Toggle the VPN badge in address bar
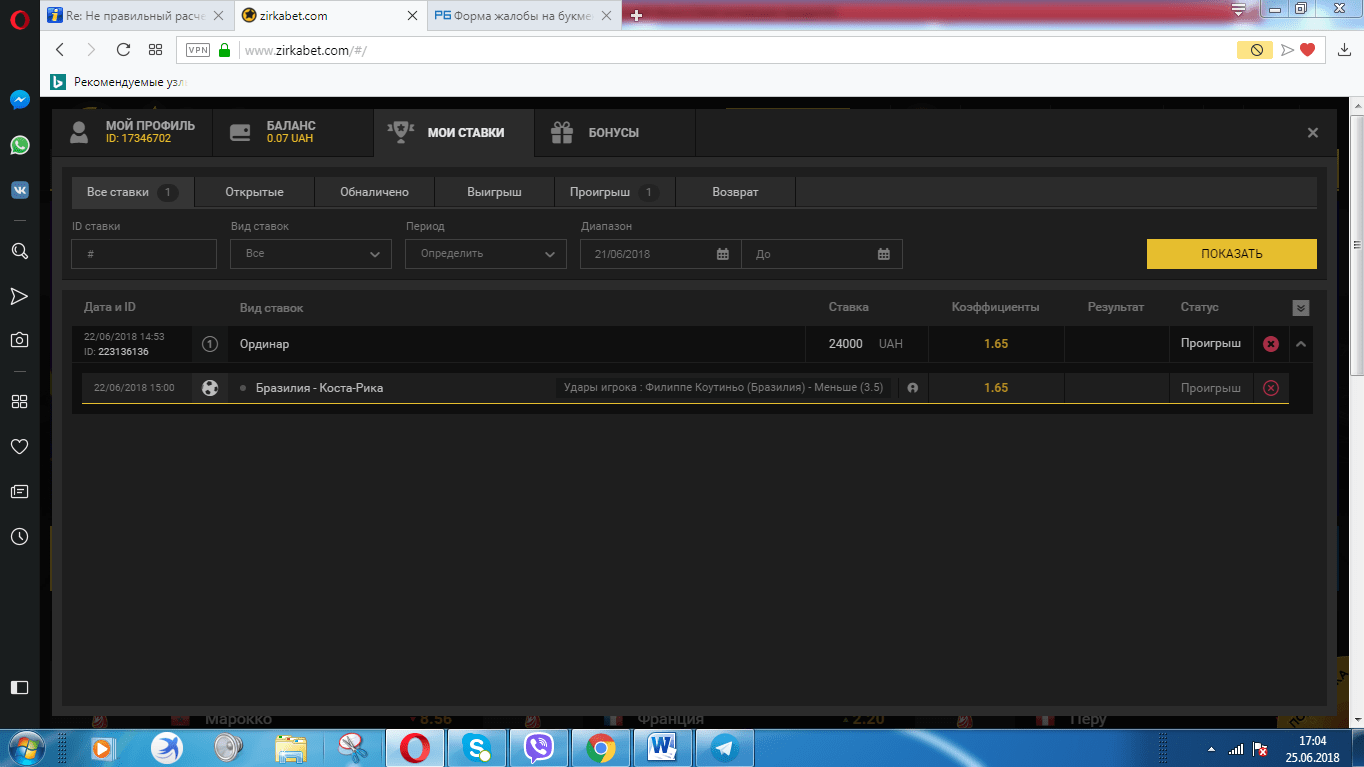 pos(198,50)
